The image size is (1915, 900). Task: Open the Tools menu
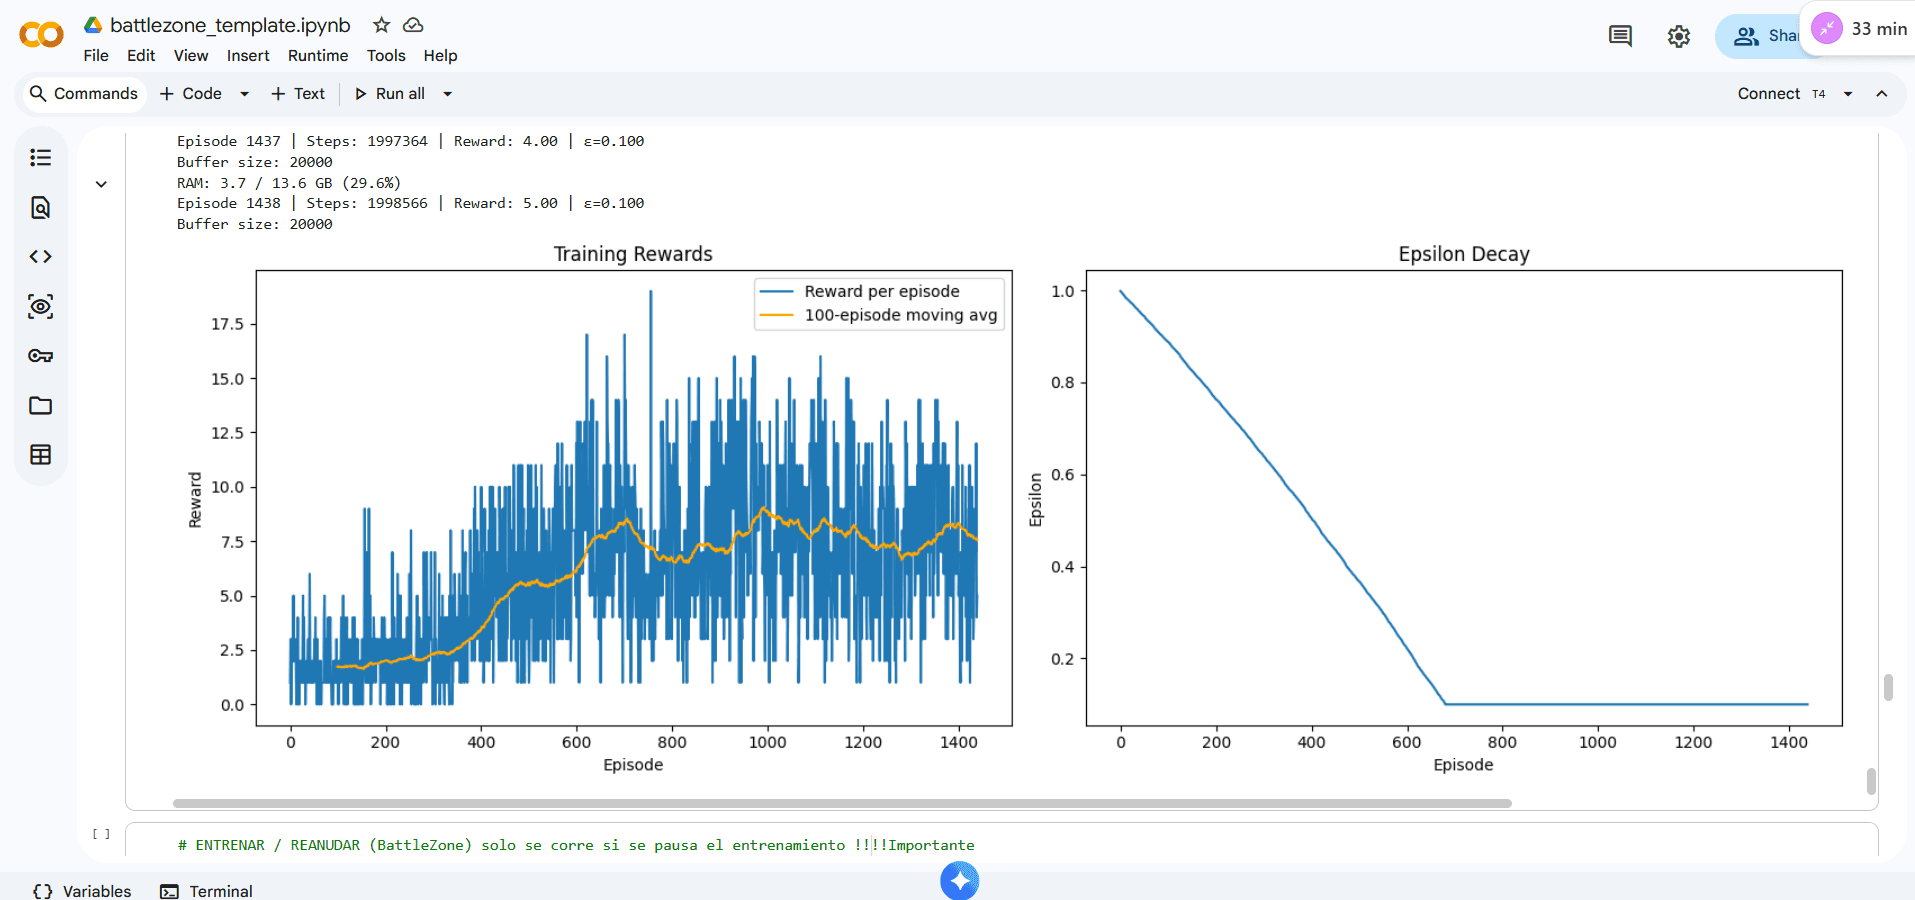(385, 56)
